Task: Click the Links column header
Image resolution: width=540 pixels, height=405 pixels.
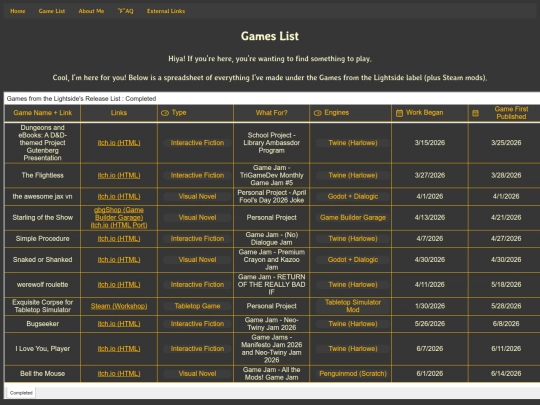Action: click(119, 113)
